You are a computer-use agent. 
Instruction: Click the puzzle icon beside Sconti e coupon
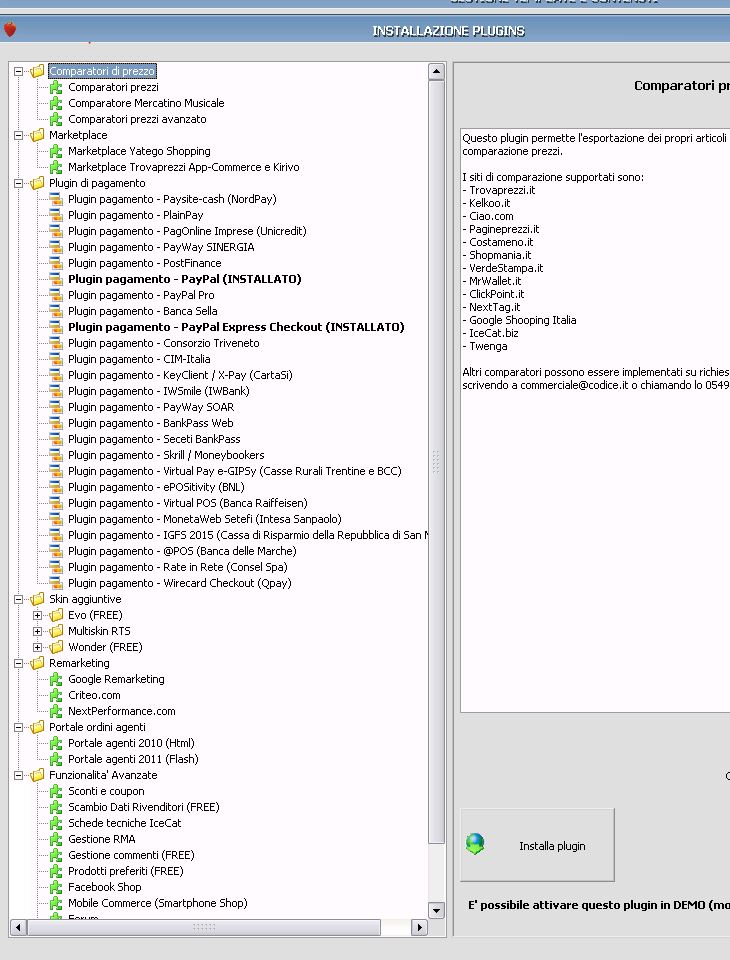pyautogui.click(x=56, y=791)
